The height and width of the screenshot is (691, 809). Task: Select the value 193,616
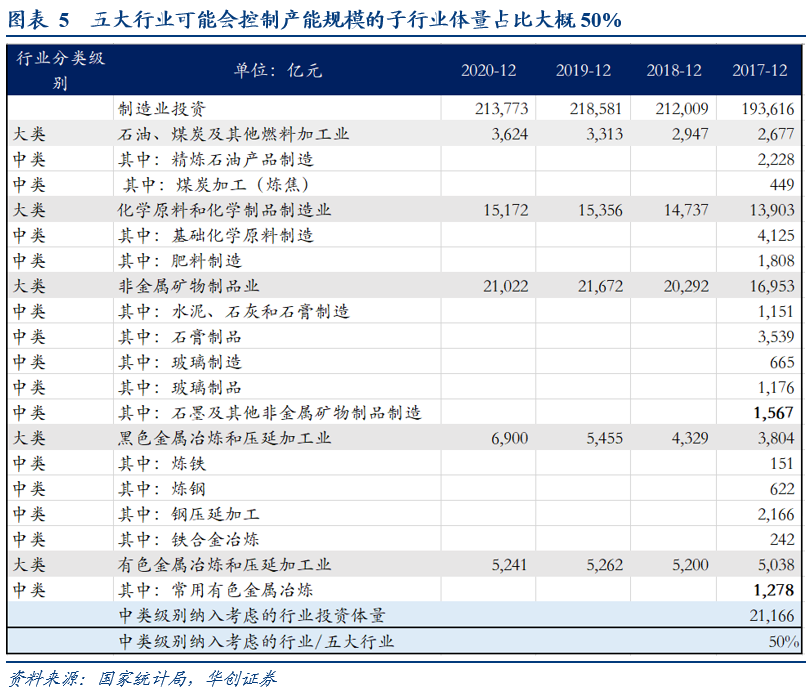(x=768, y=108)
